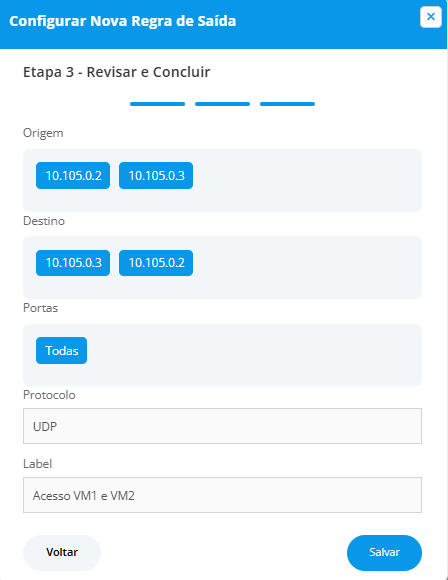The width and height of the screenshot is (448, 580).
Task: Select the second step progress indicator
Action: 222,104
